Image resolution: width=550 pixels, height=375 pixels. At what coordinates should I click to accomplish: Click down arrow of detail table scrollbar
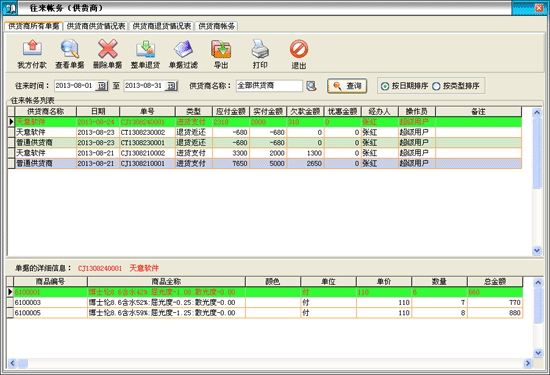538,353
